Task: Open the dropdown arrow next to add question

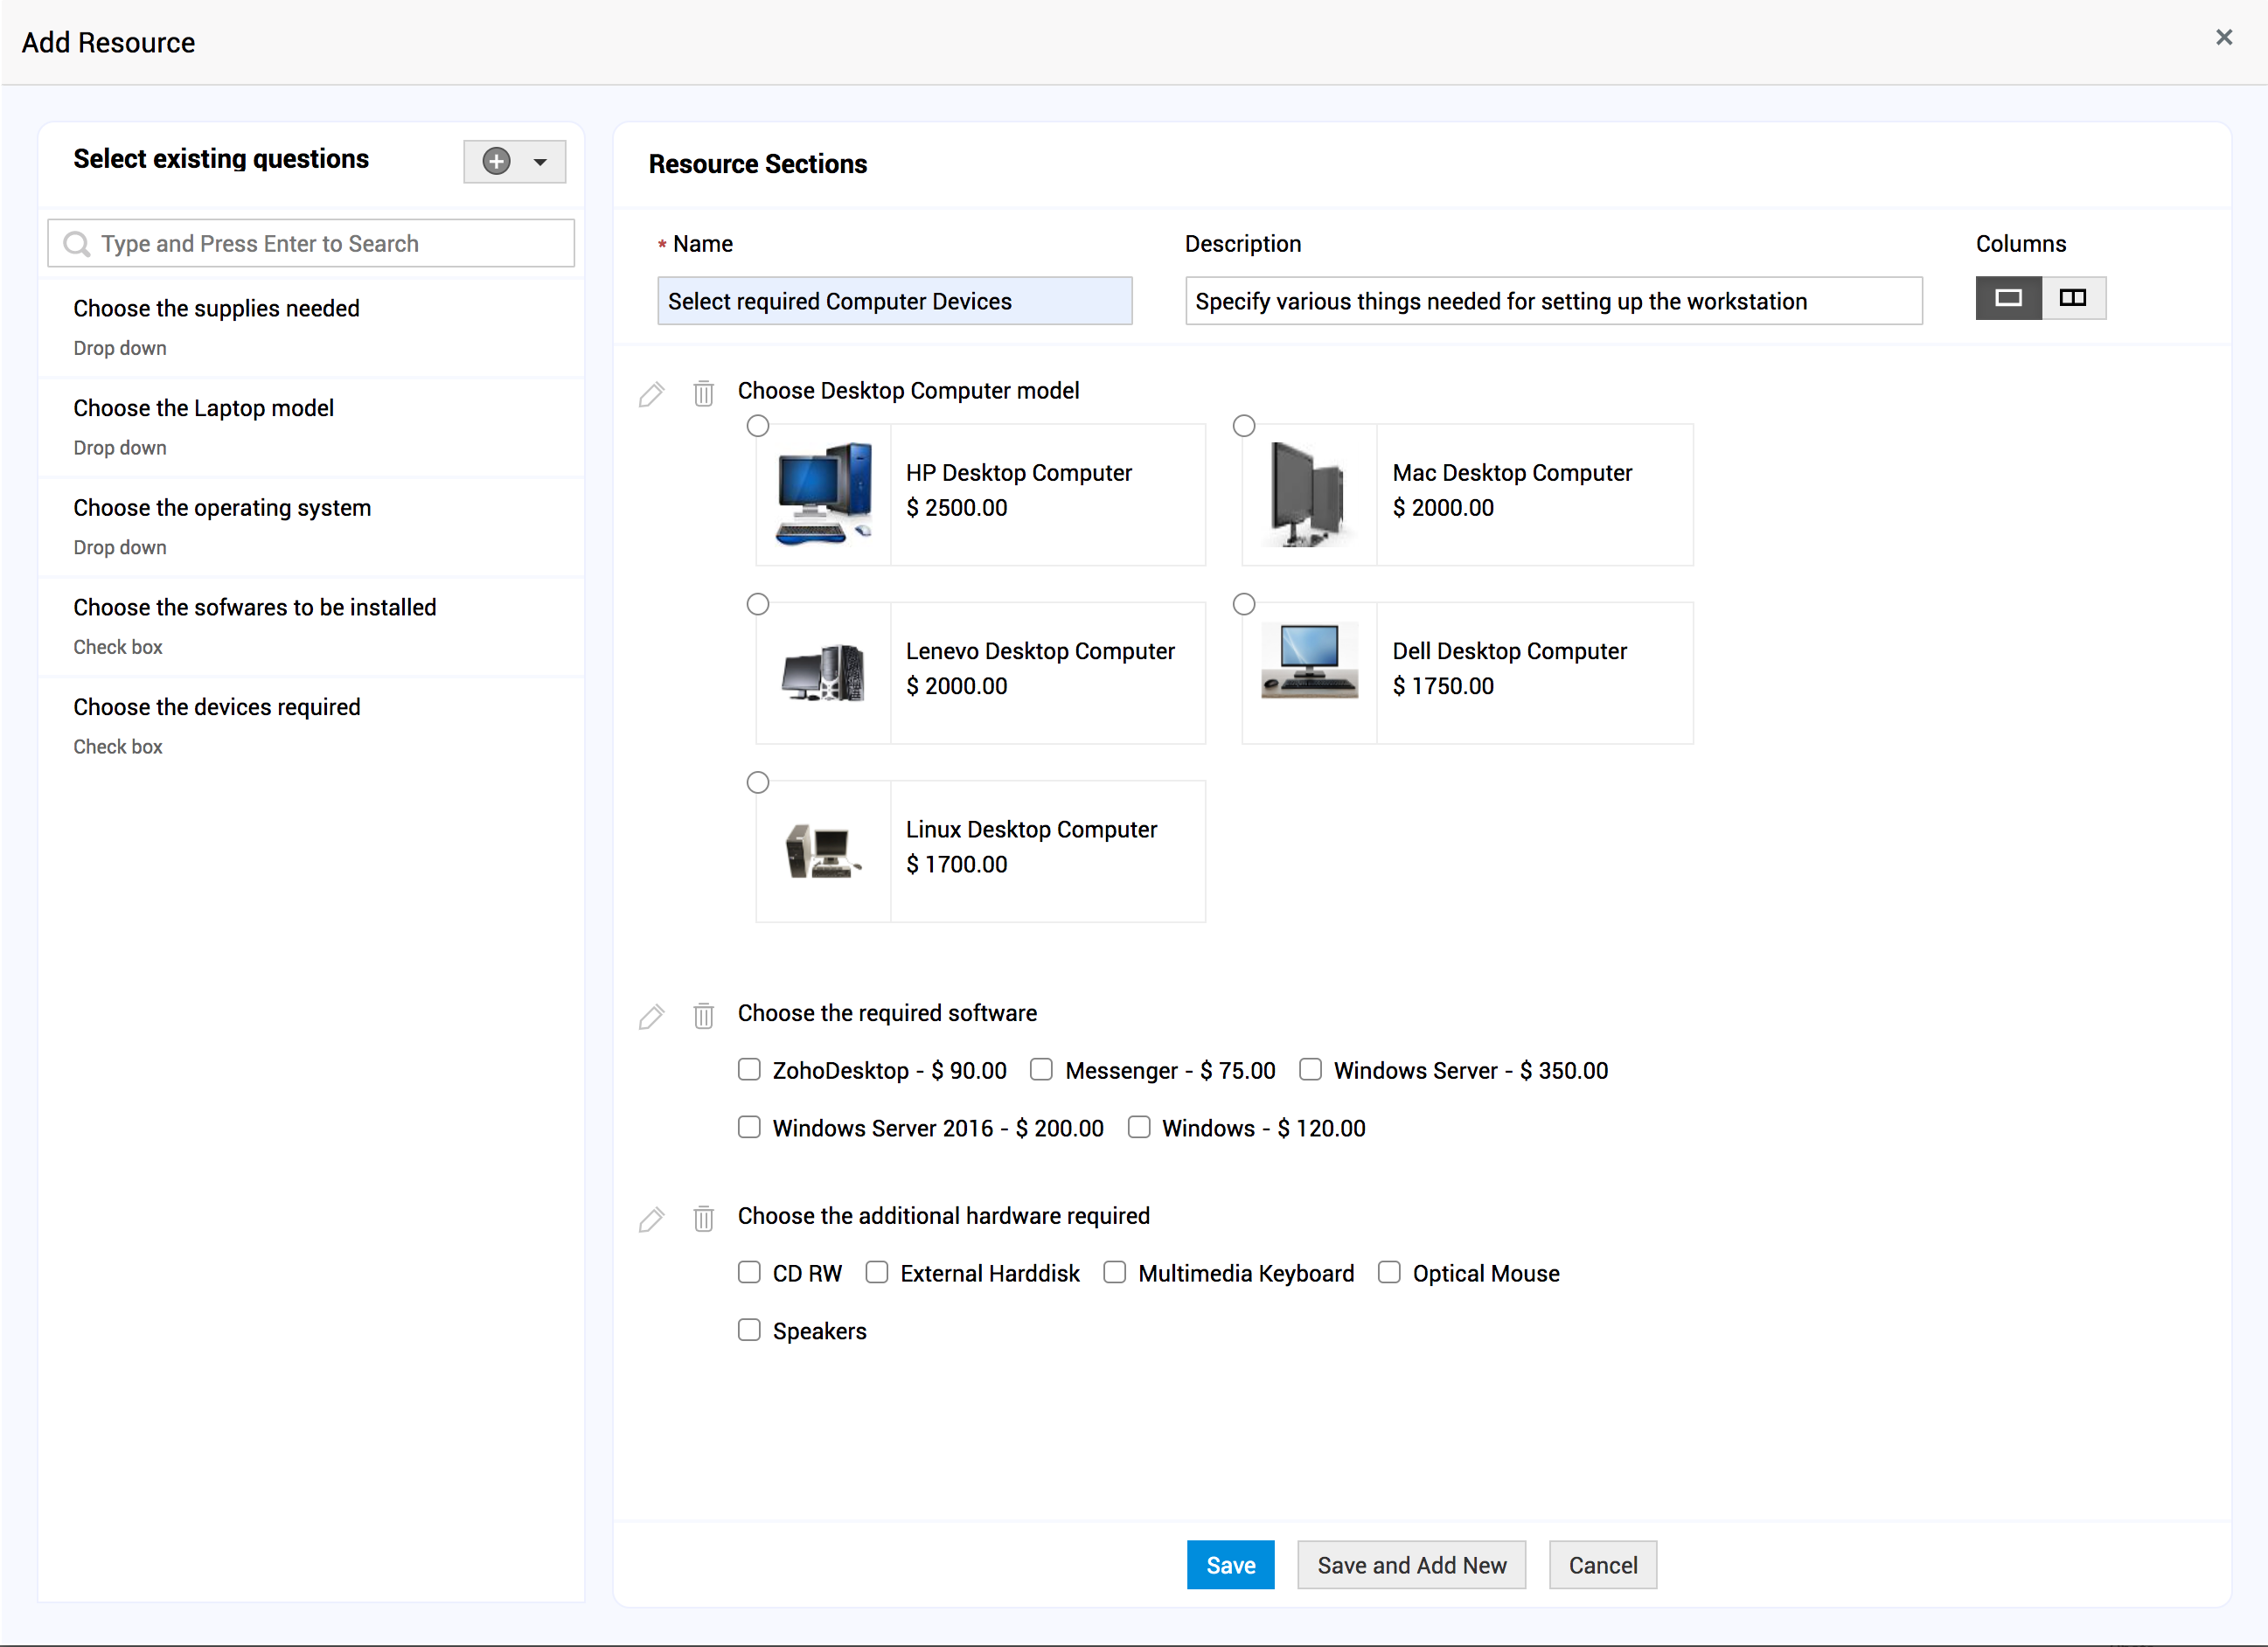Action: 540,162
